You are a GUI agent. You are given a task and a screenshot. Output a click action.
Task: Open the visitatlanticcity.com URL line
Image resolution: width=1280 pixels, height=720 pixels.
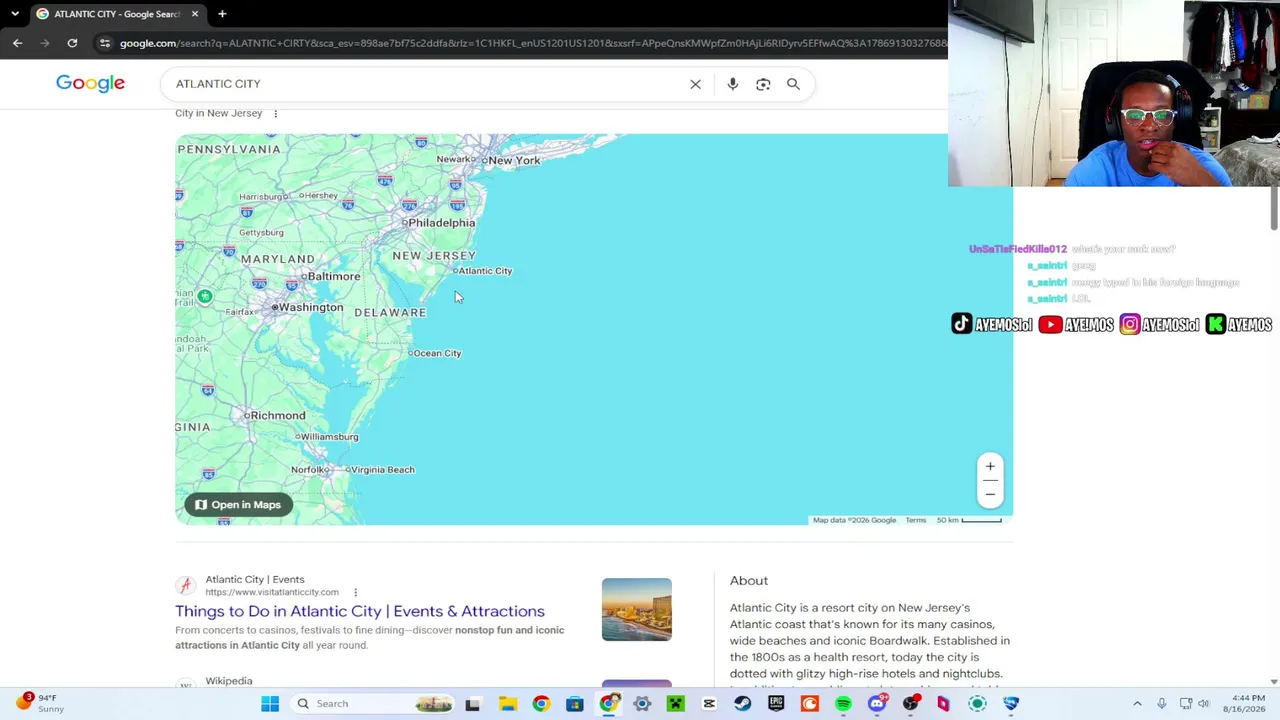(272, 592)
